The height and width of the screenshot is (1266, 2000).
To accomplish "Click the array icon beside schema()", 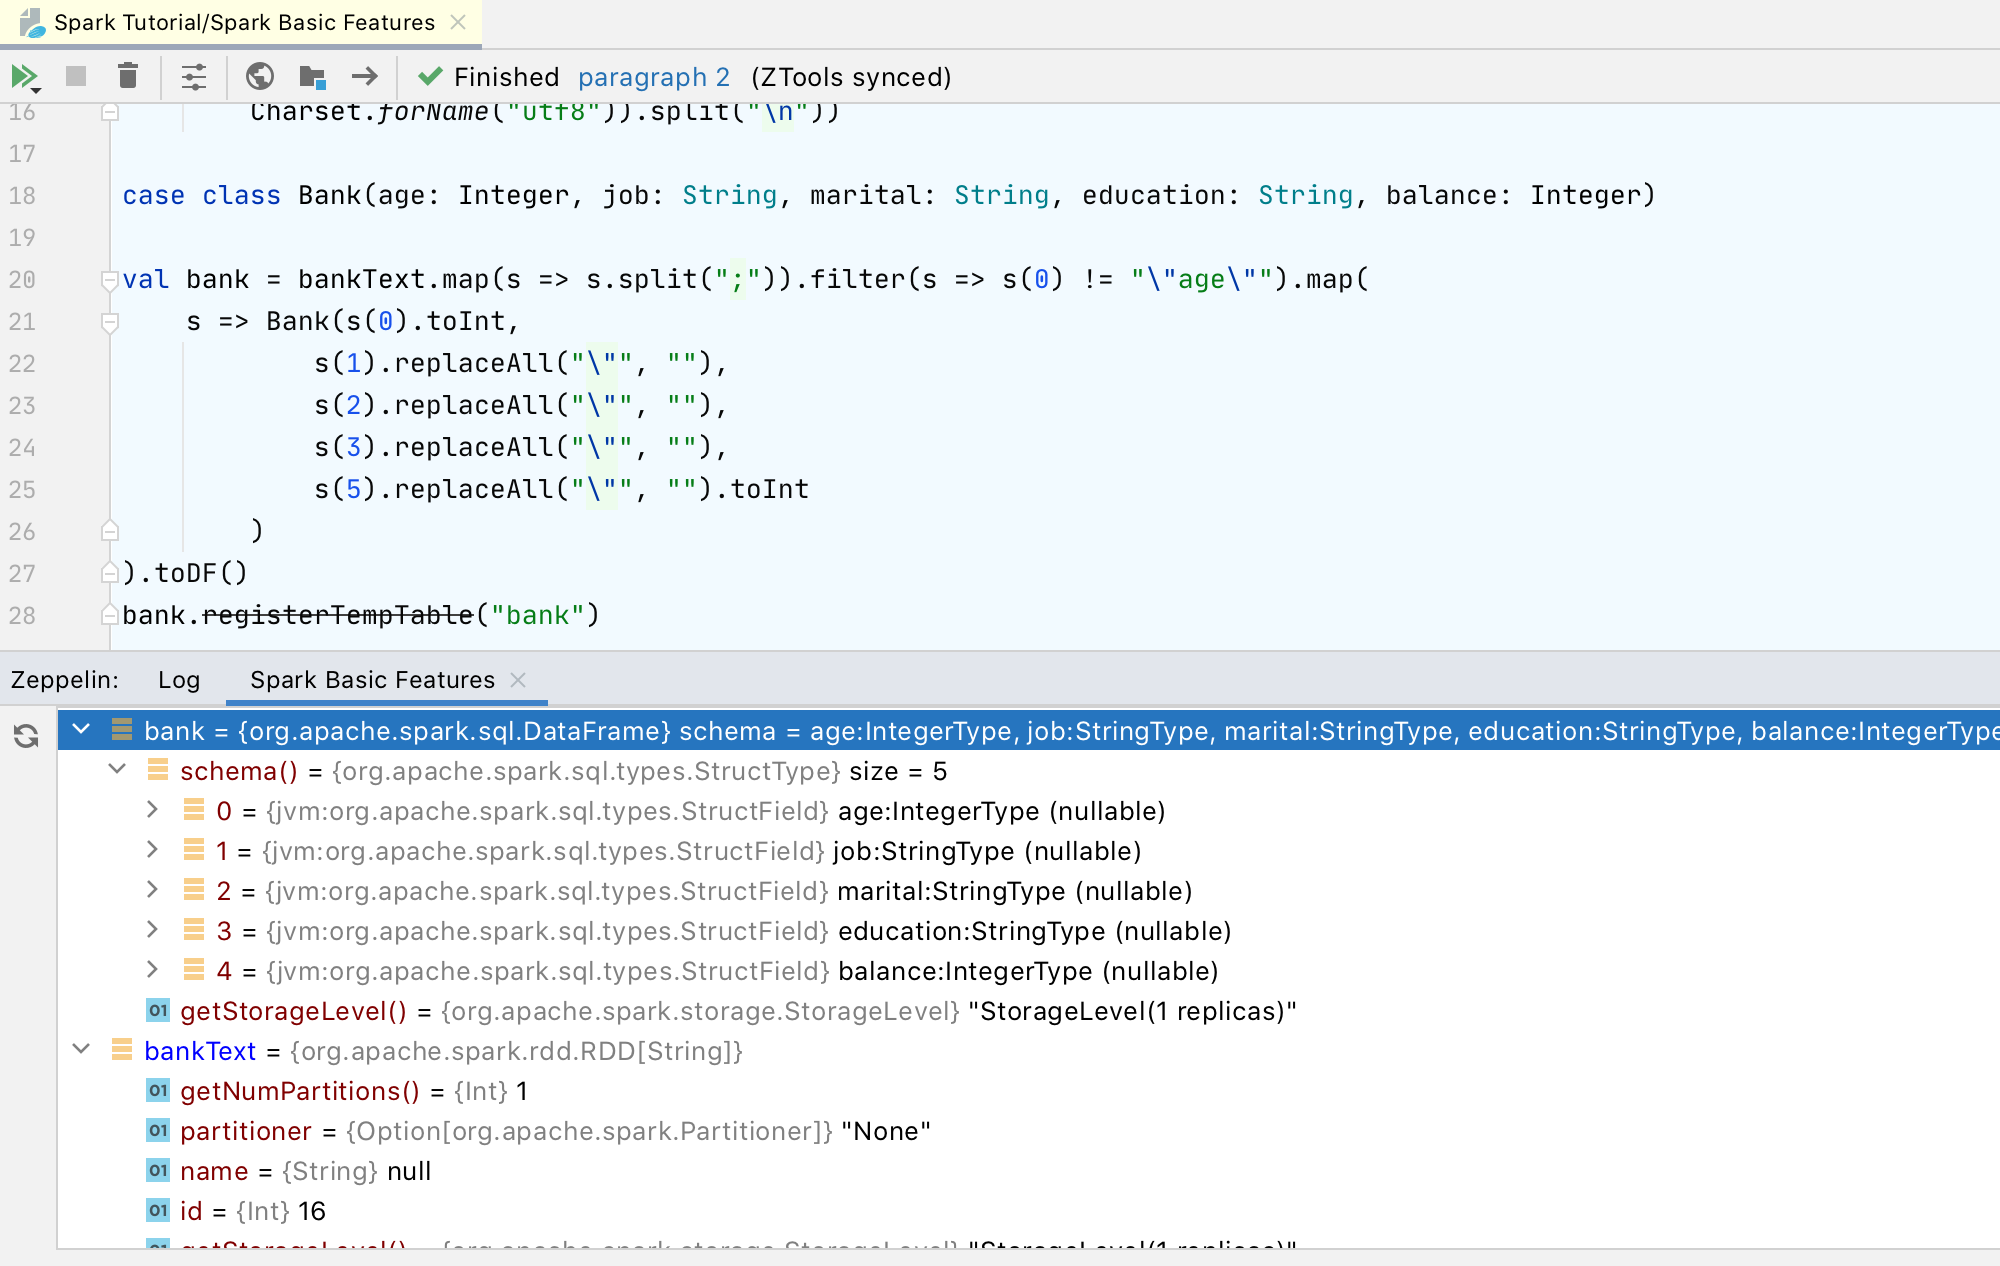I will point(157,770).
